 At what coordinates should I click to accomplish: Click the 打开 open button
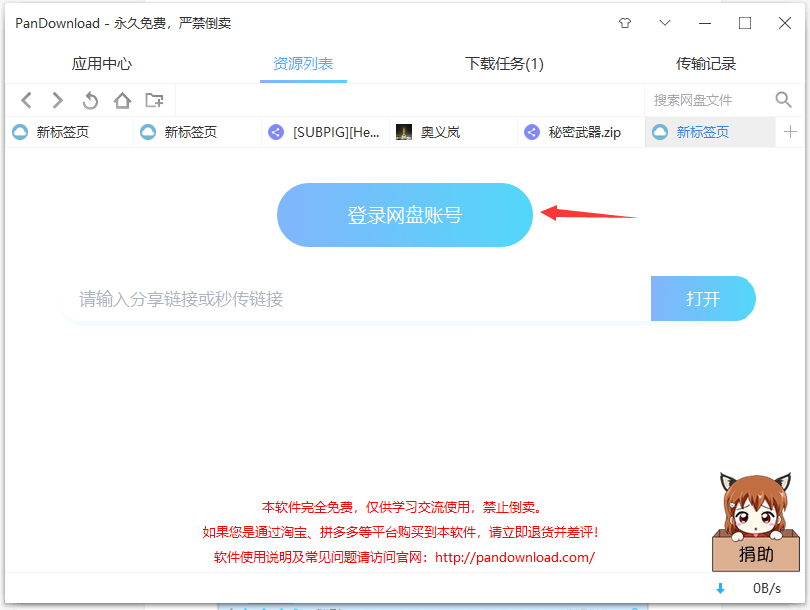point(703,299)
